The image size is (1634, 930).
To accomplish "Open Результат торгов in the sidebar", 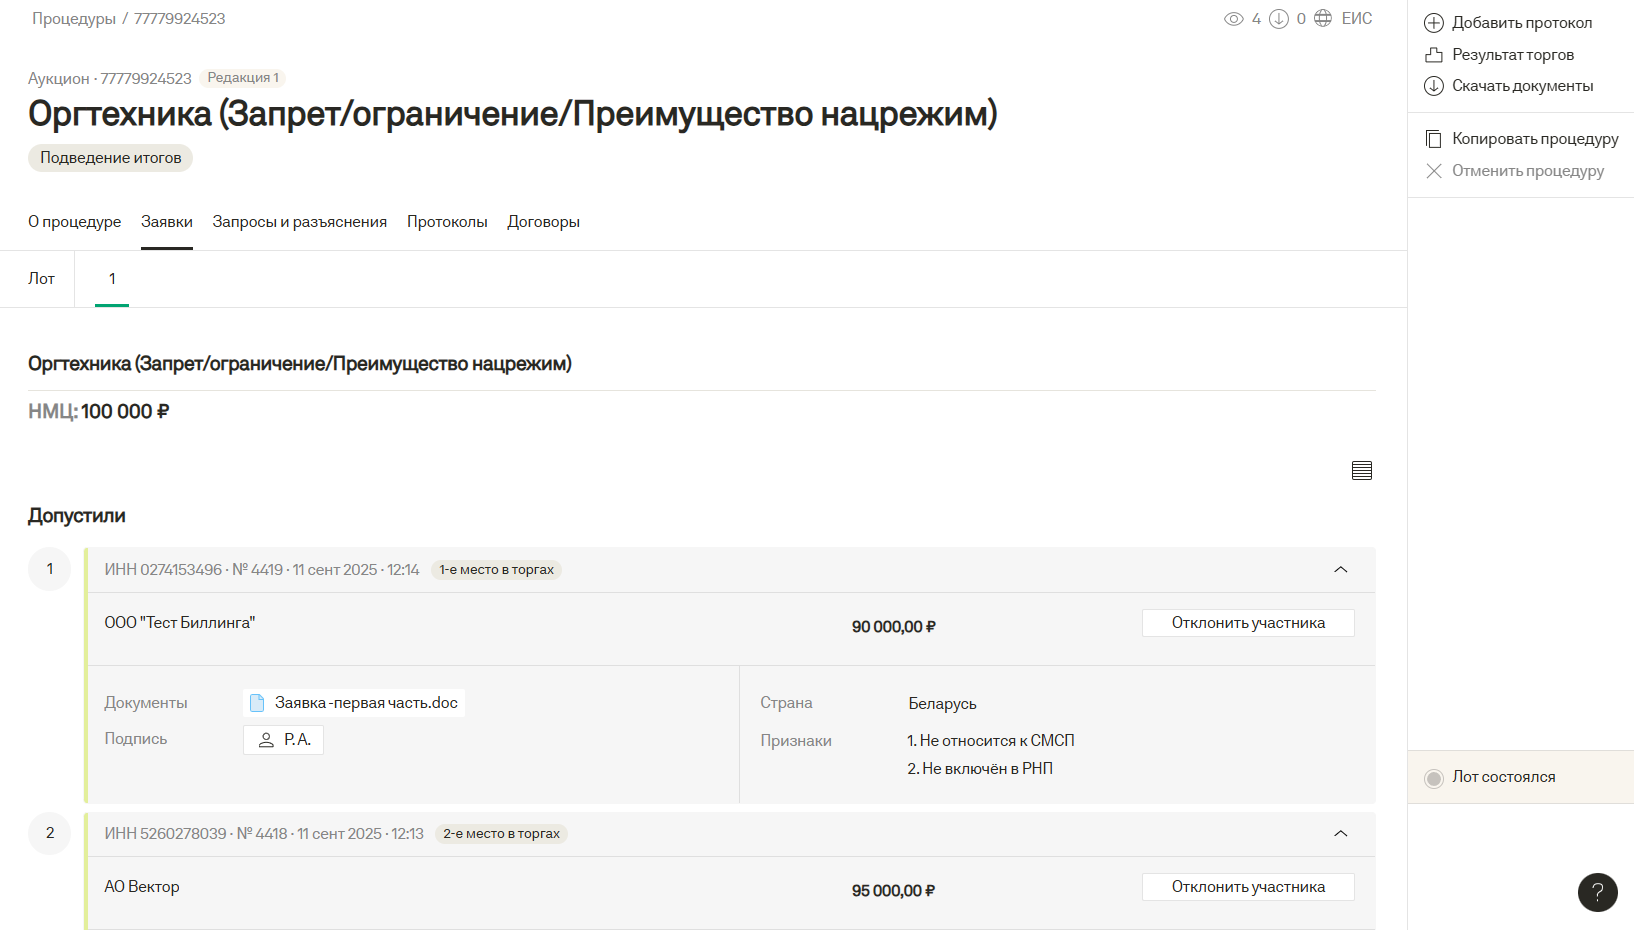I will pos(1512,55).
